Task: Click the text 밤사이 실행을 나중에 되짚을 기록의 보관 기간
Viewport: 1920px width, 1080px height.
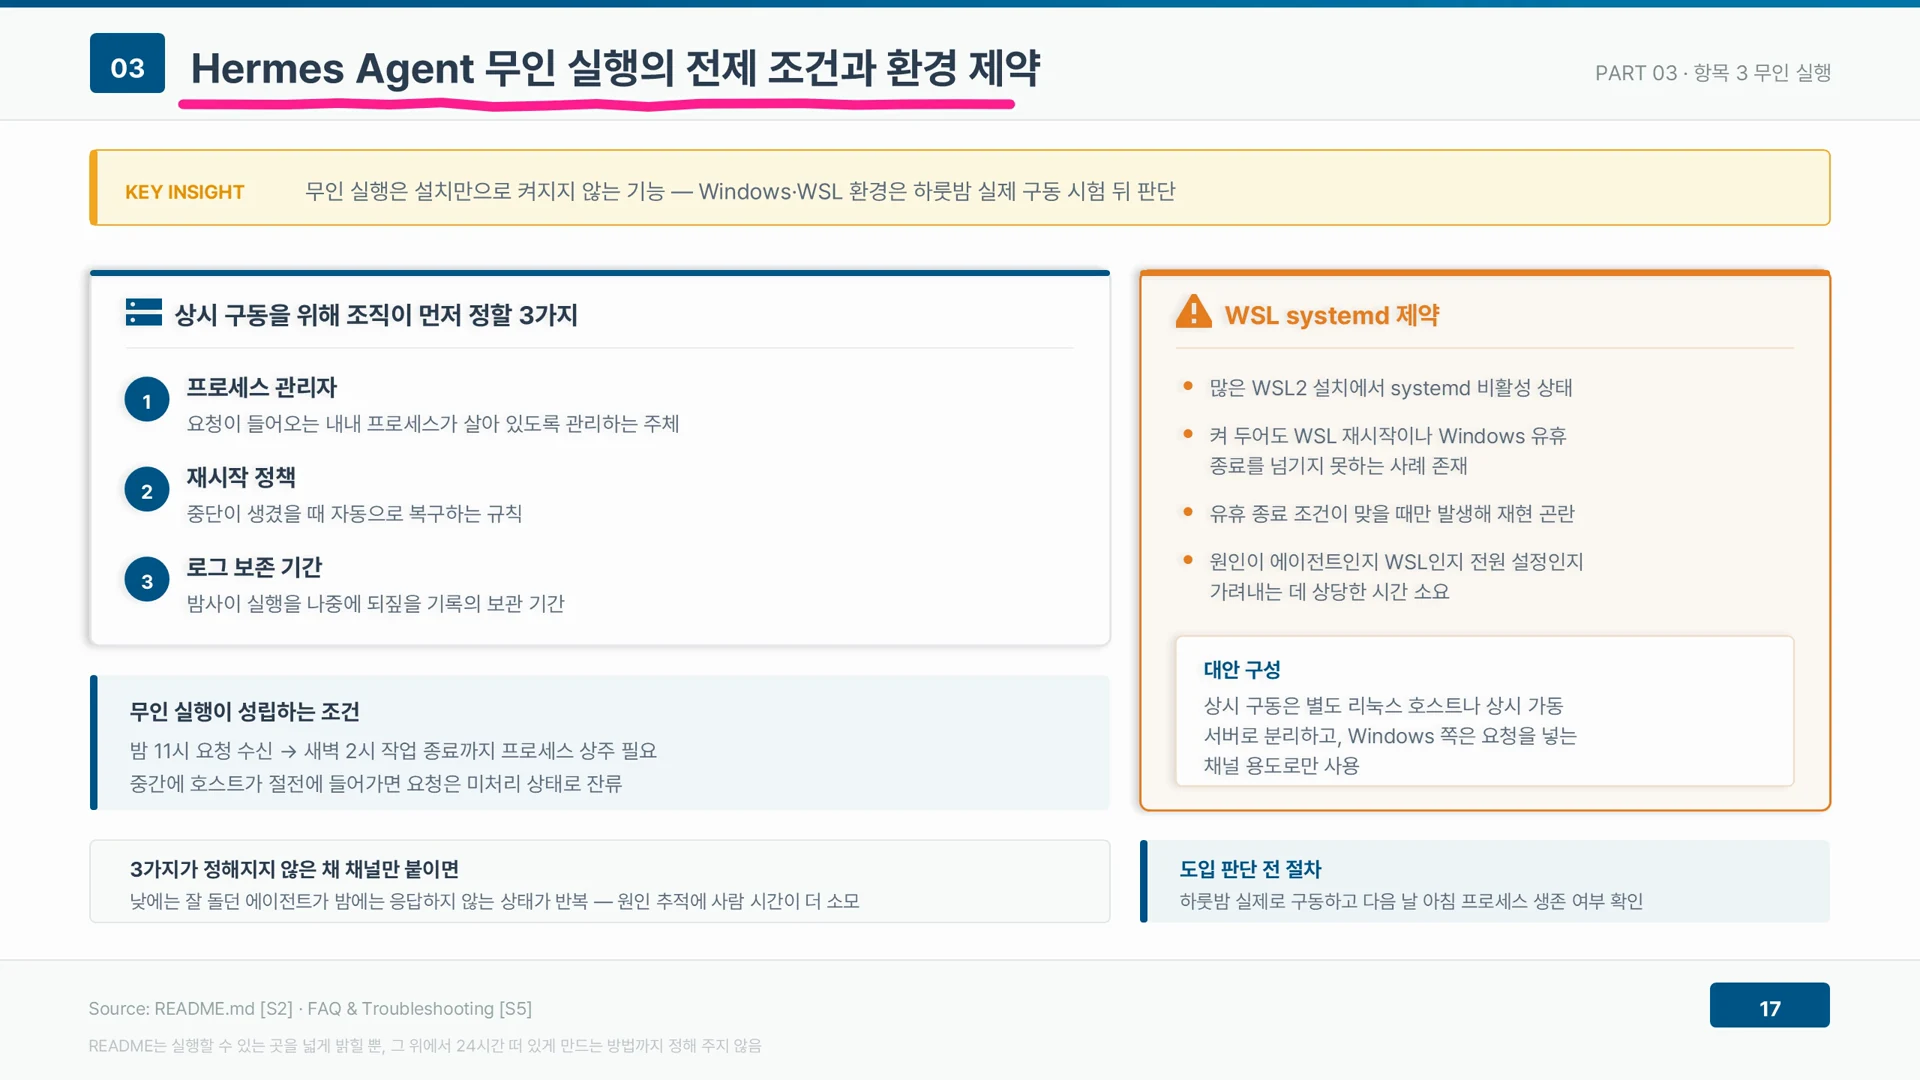Action: pos(375,604)
